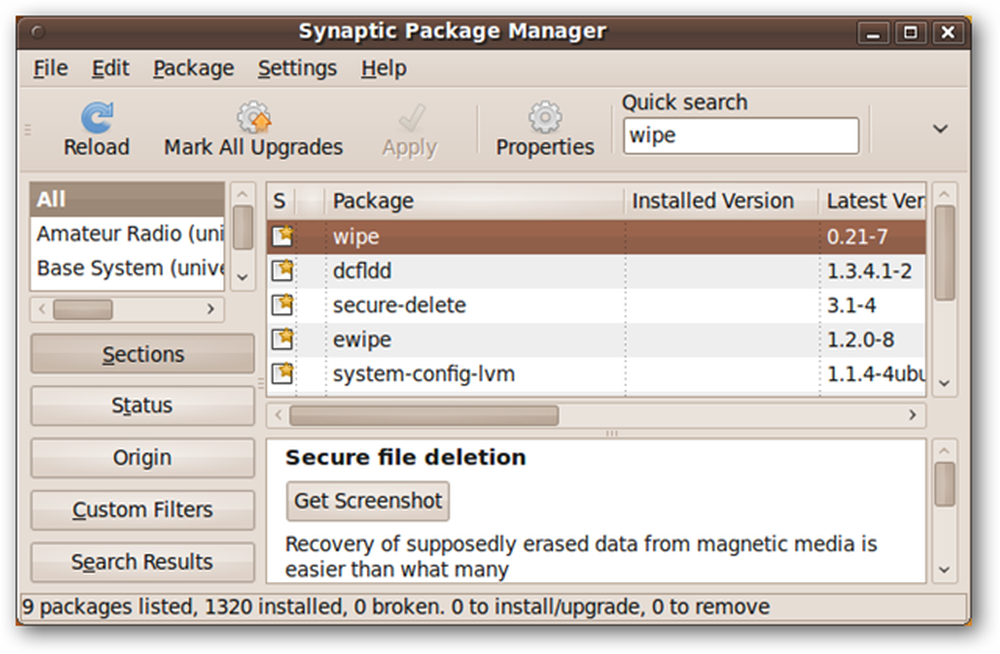
Task: Click left arrow of package list horizontal scrollbar
Action: (278, 415)
